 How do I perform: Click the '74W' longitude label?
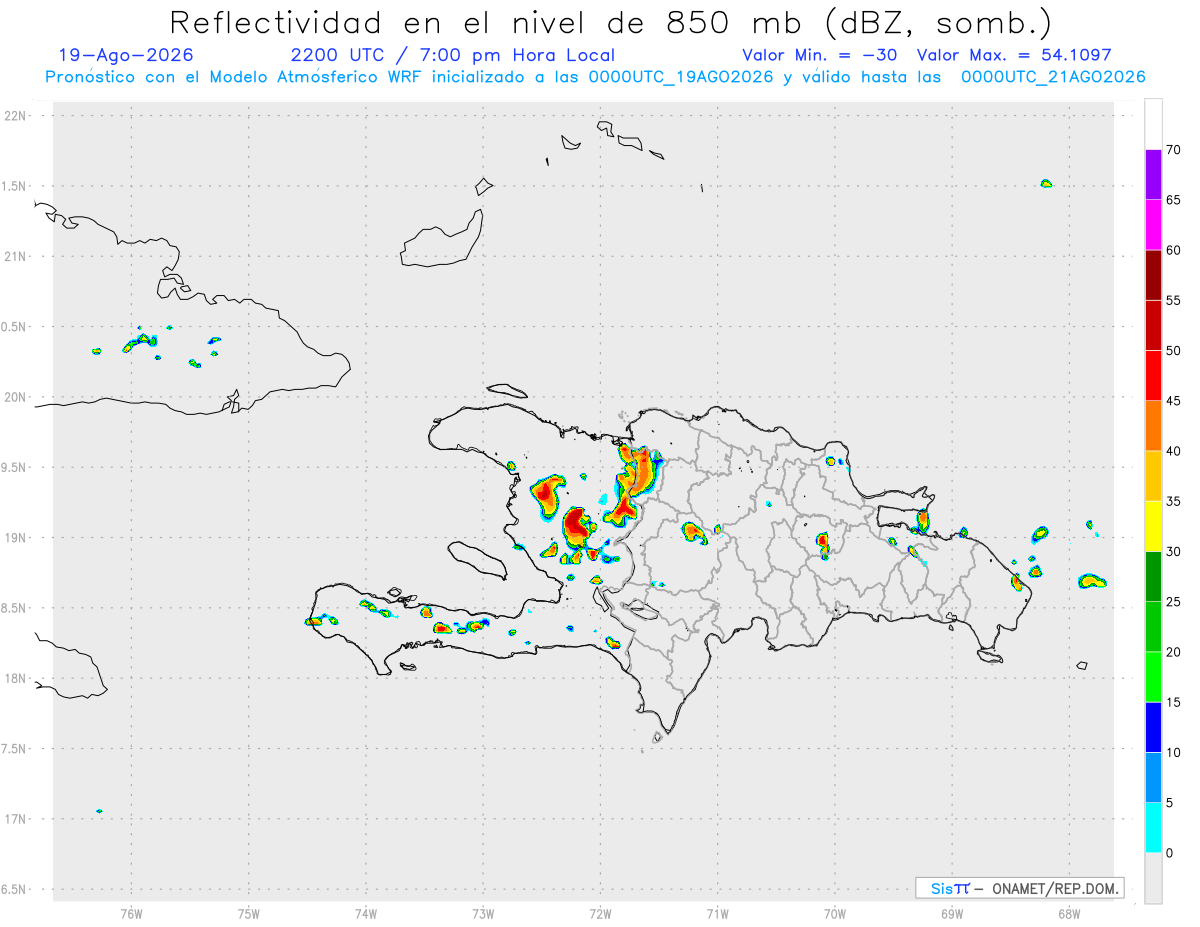[365, 913]
